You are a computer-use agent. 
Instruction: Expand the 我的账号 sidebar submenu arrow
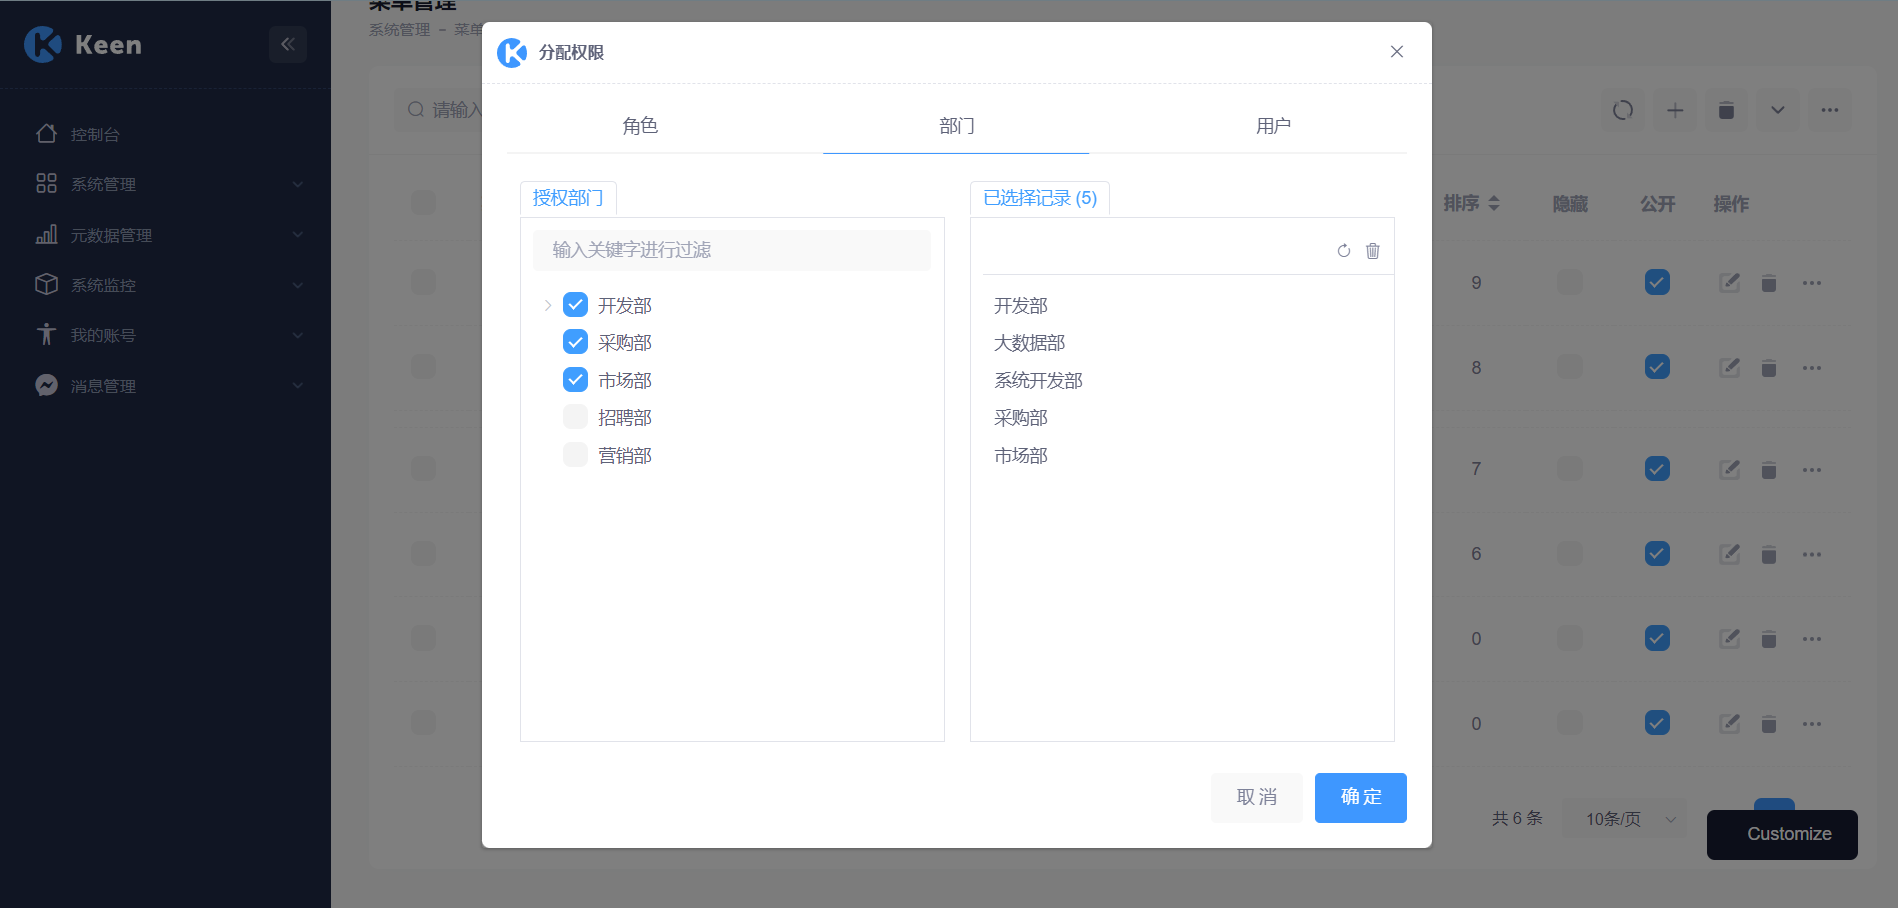(297, 335)
